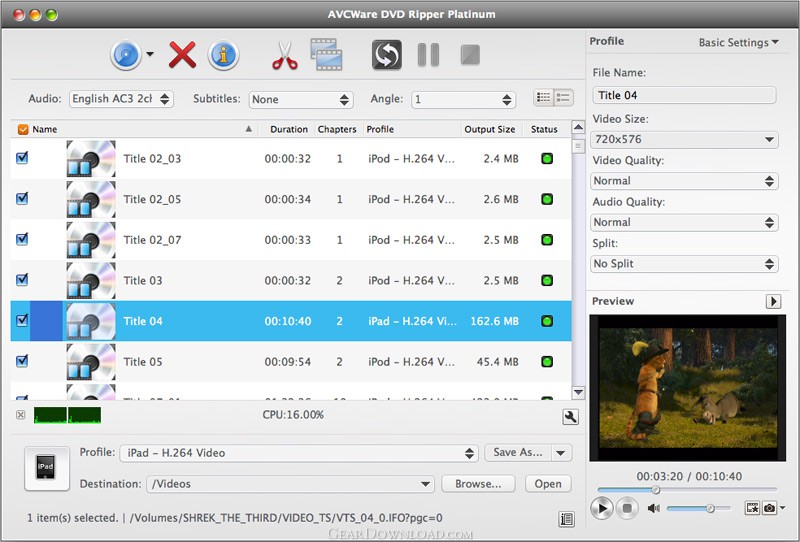Collapse the Preview panel arrow

(x=773, y=301)
